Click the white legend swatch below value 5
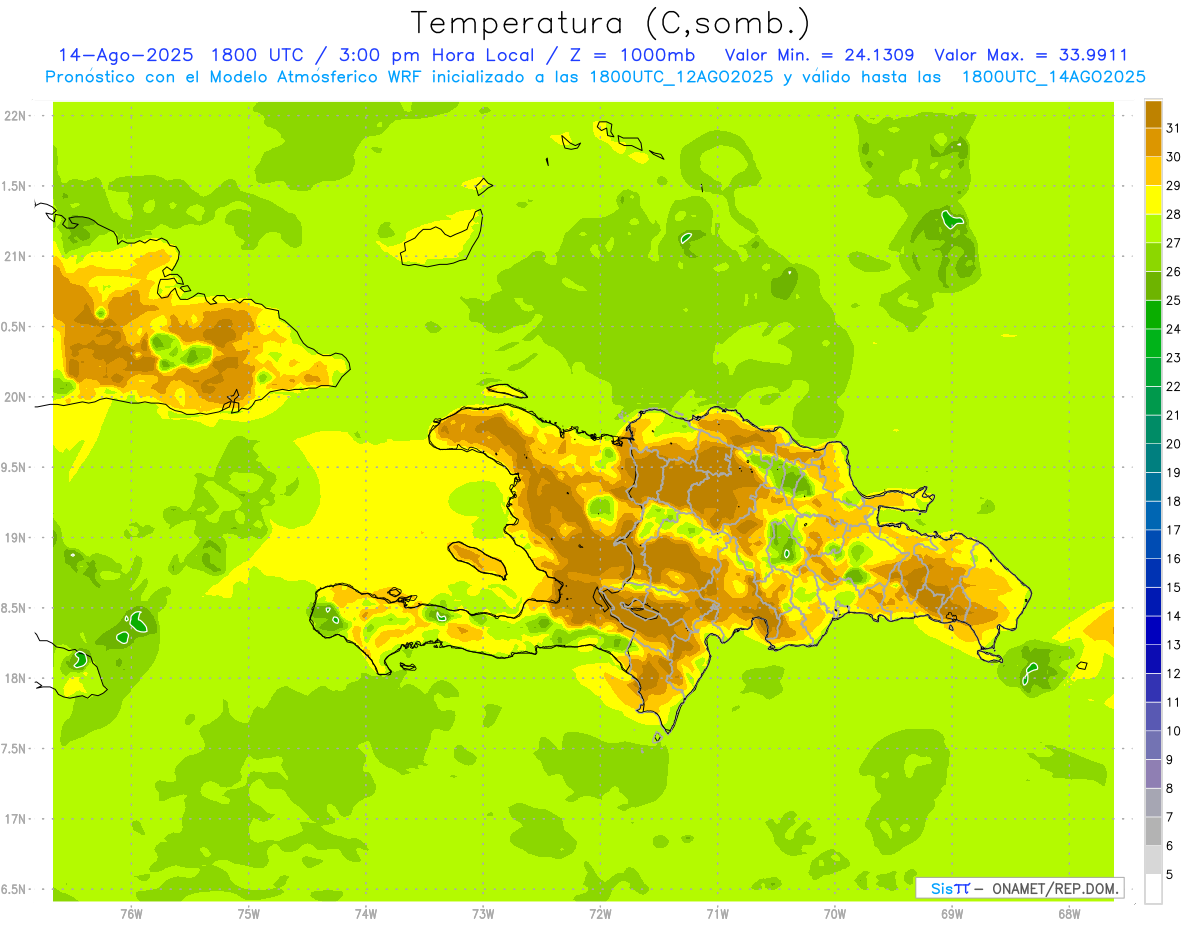Screen dimensions: 1200x927 (1153, 888)
